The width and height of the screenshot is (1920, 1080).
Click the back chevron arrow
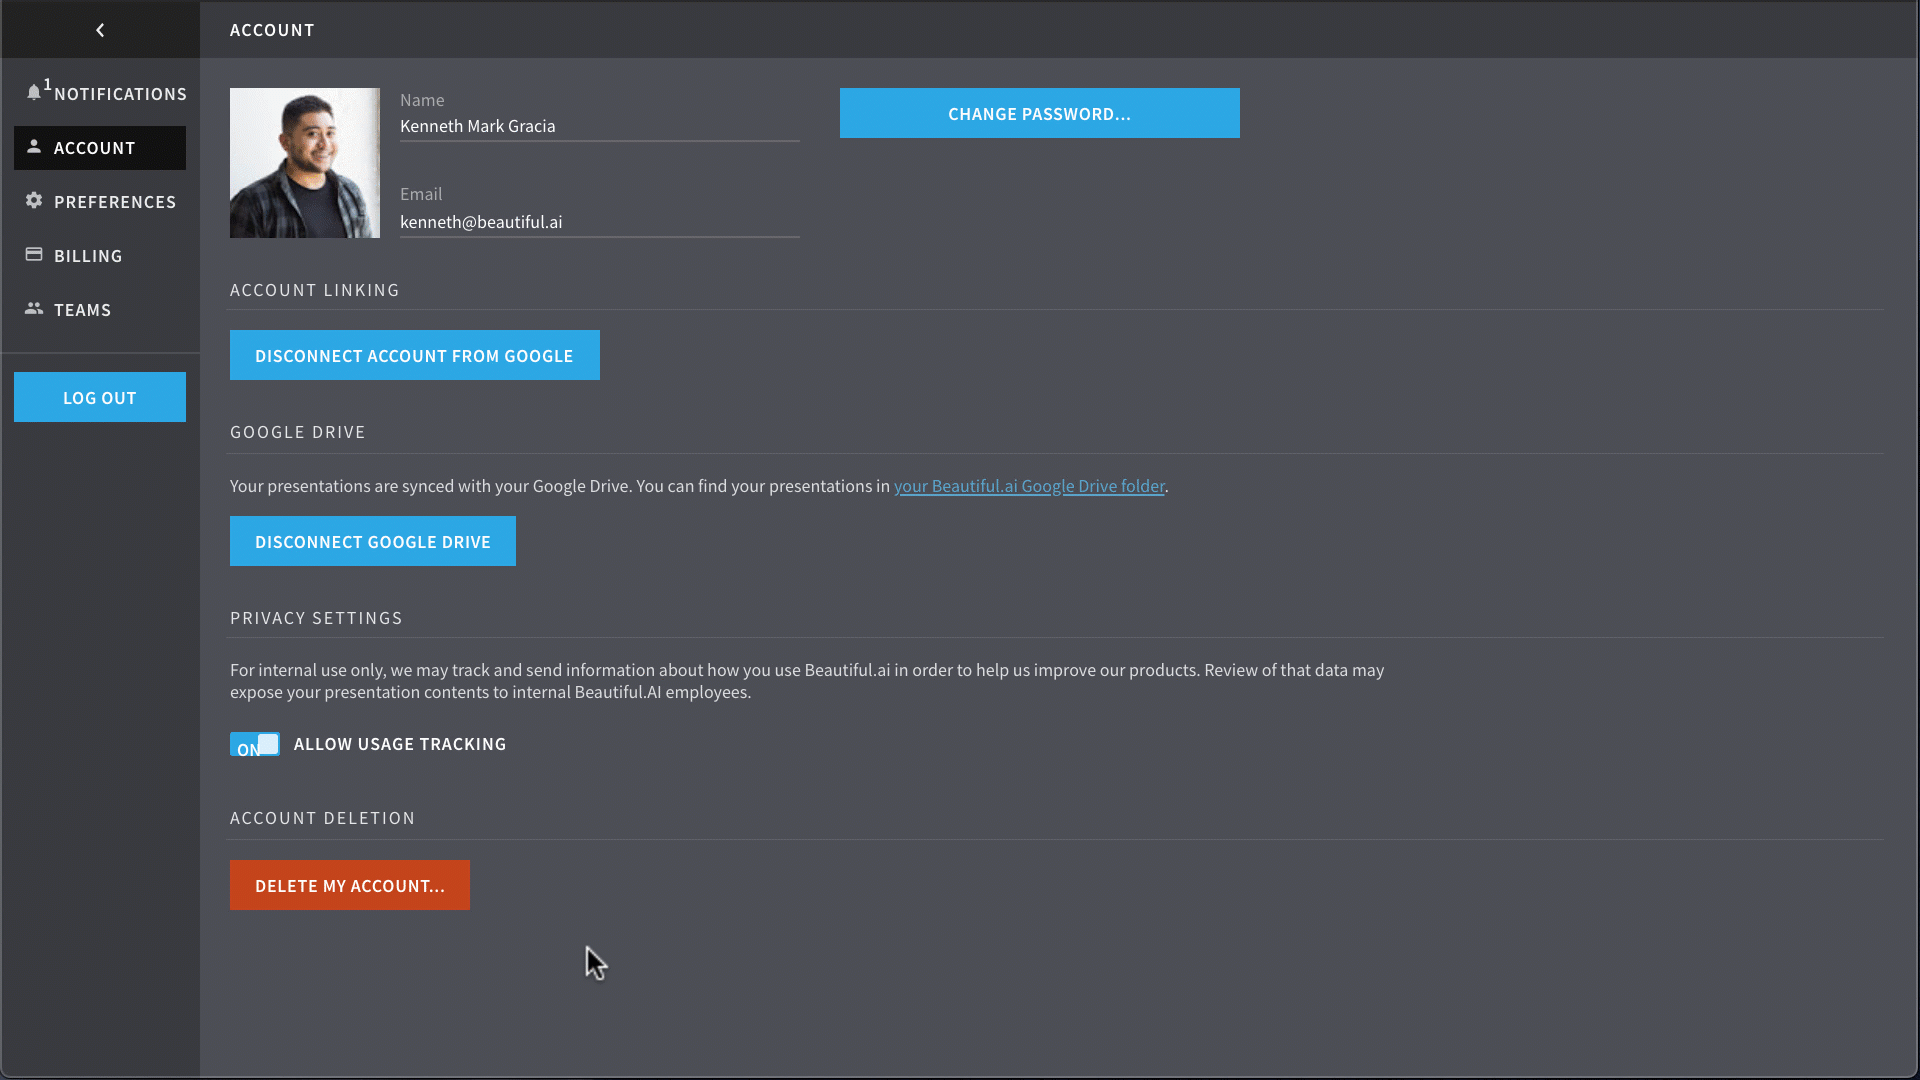[100, 30]
